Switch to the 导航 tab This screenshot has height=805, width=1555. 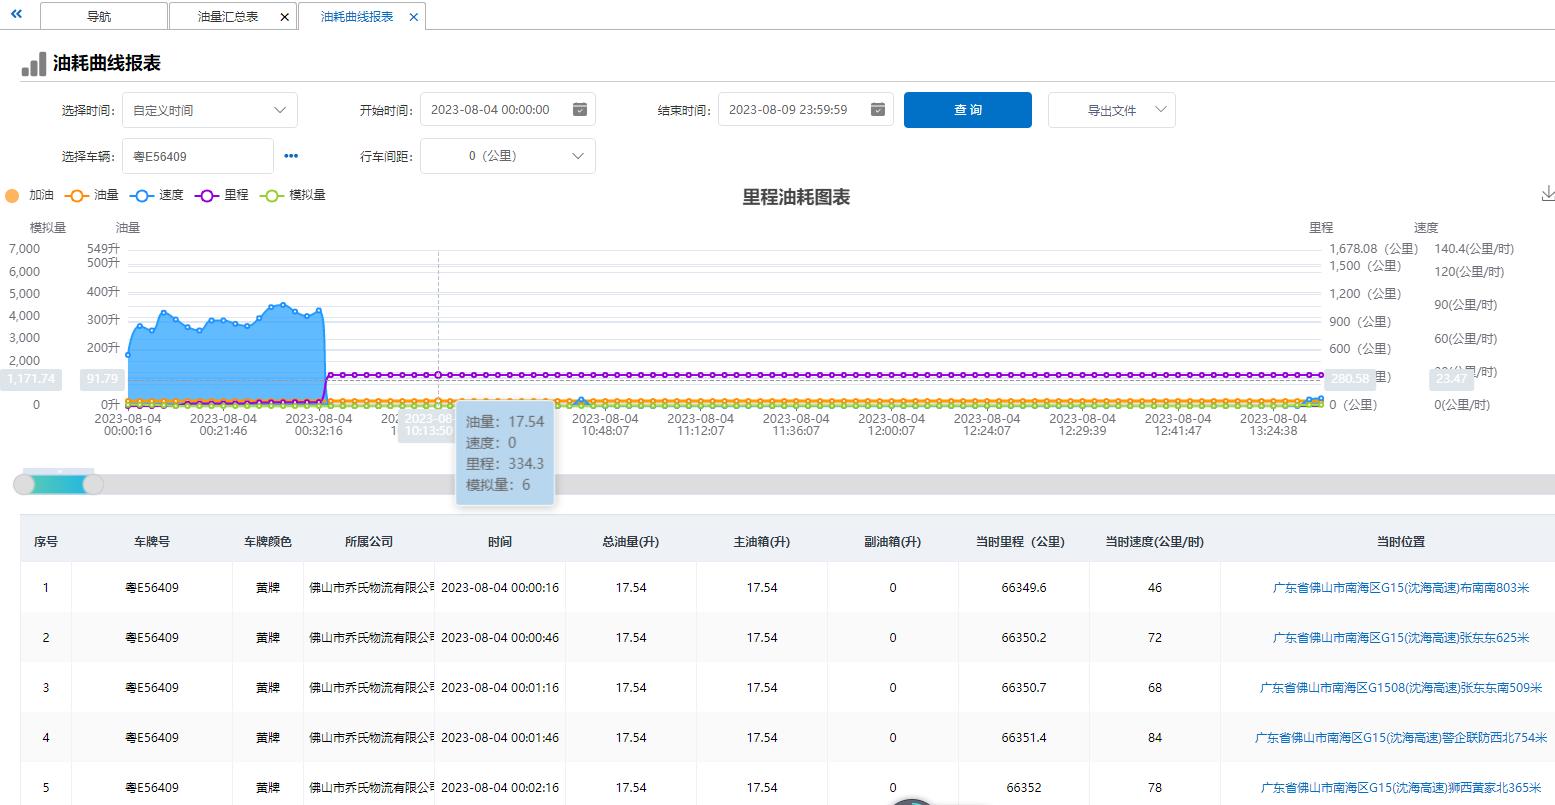coord(99,17)
